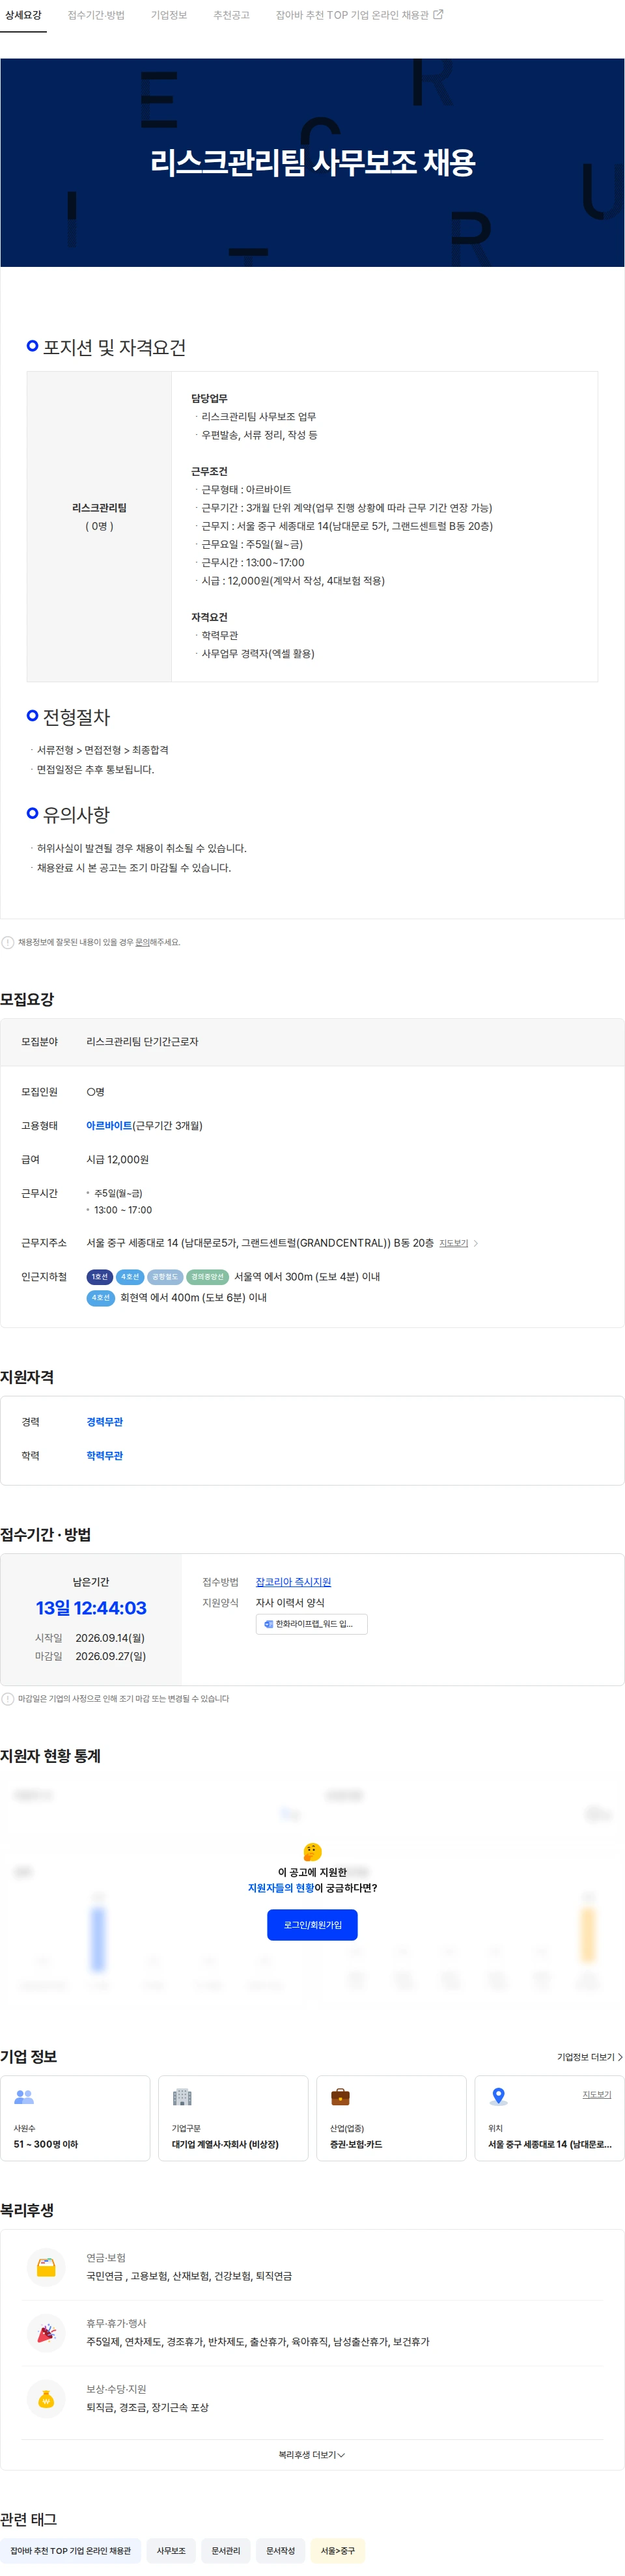Download the 한화라이프랩 워드 resume file
The height and width of the screenshot is (2576, 625).
pos(311,1624)
